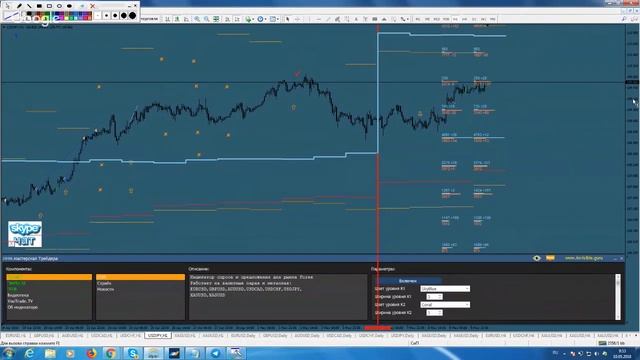Choose the smallest brush size dot
Screen dimensions: 640x360
tap(98, 16)
